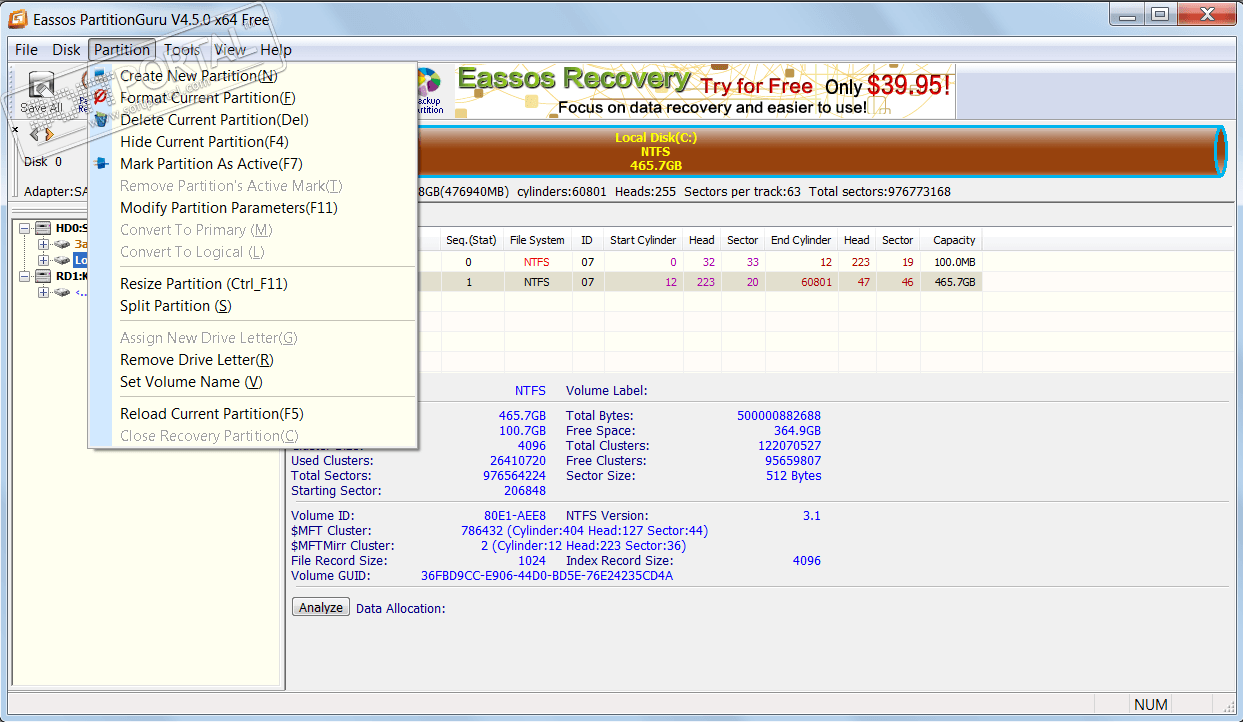Collapse the RD1 disk tree node
The image size is (1243, 722).
25,276
